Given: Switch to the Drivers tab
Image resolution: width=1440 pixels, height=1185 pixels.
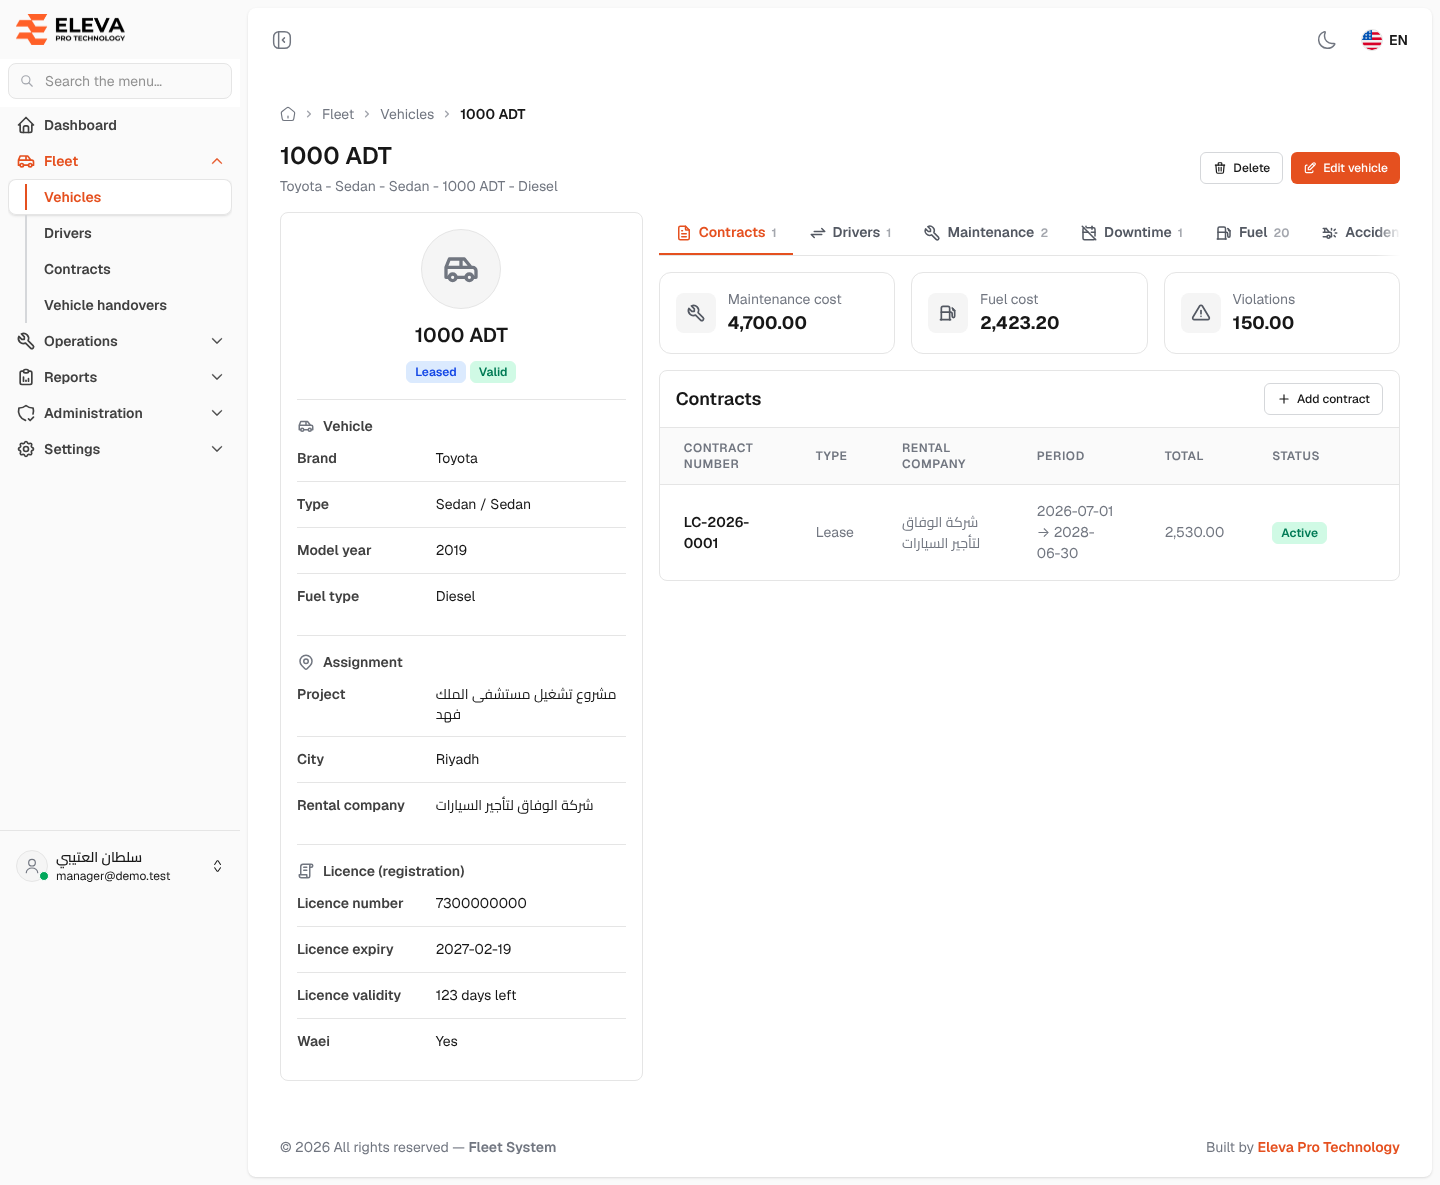Looking at the screenshot, I should point(850,232).
